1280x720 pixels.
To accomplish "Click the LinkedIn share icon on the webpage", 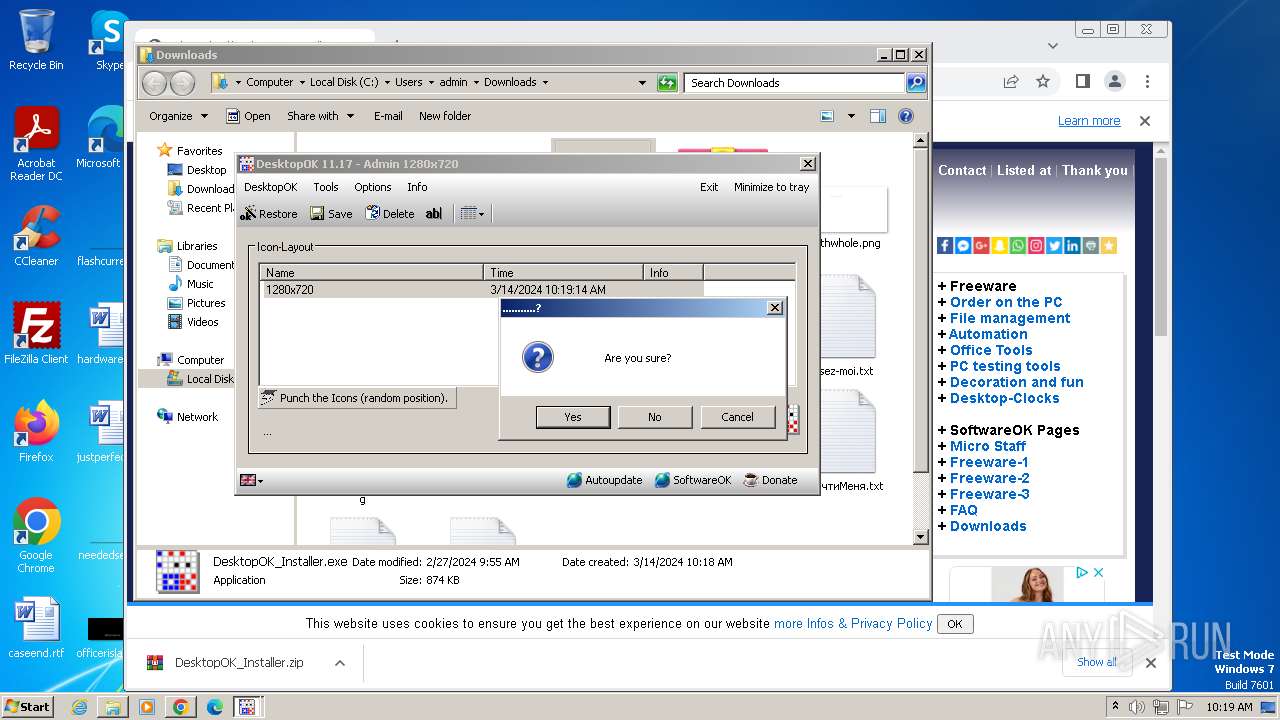I will coord(1072,245).
